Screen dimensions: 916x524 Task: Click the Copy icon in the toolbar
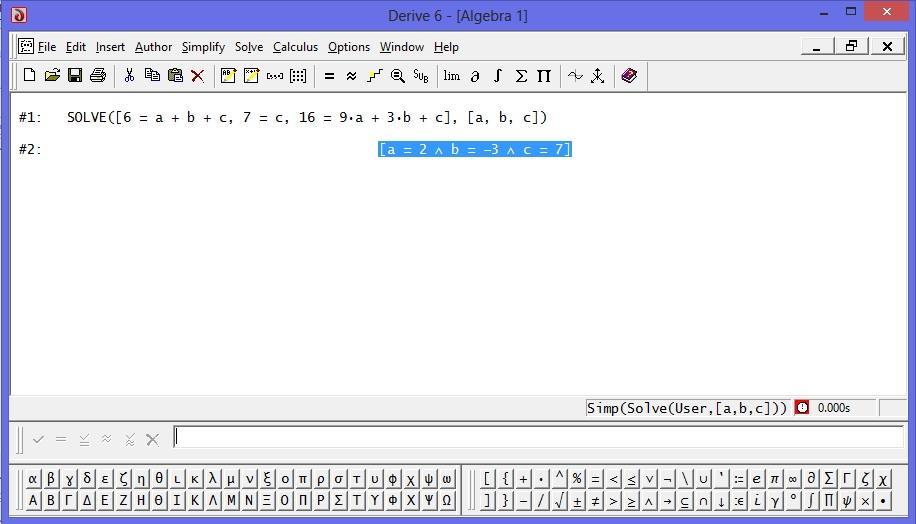click(152, 75)
